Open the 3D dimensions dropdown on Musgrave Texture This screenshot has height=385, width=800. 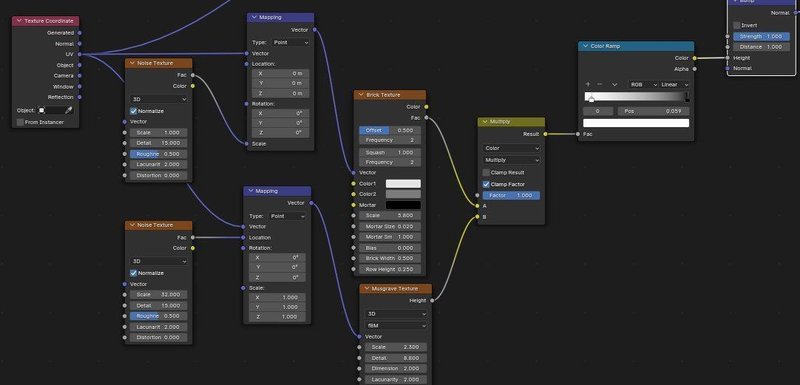[396, 314]
